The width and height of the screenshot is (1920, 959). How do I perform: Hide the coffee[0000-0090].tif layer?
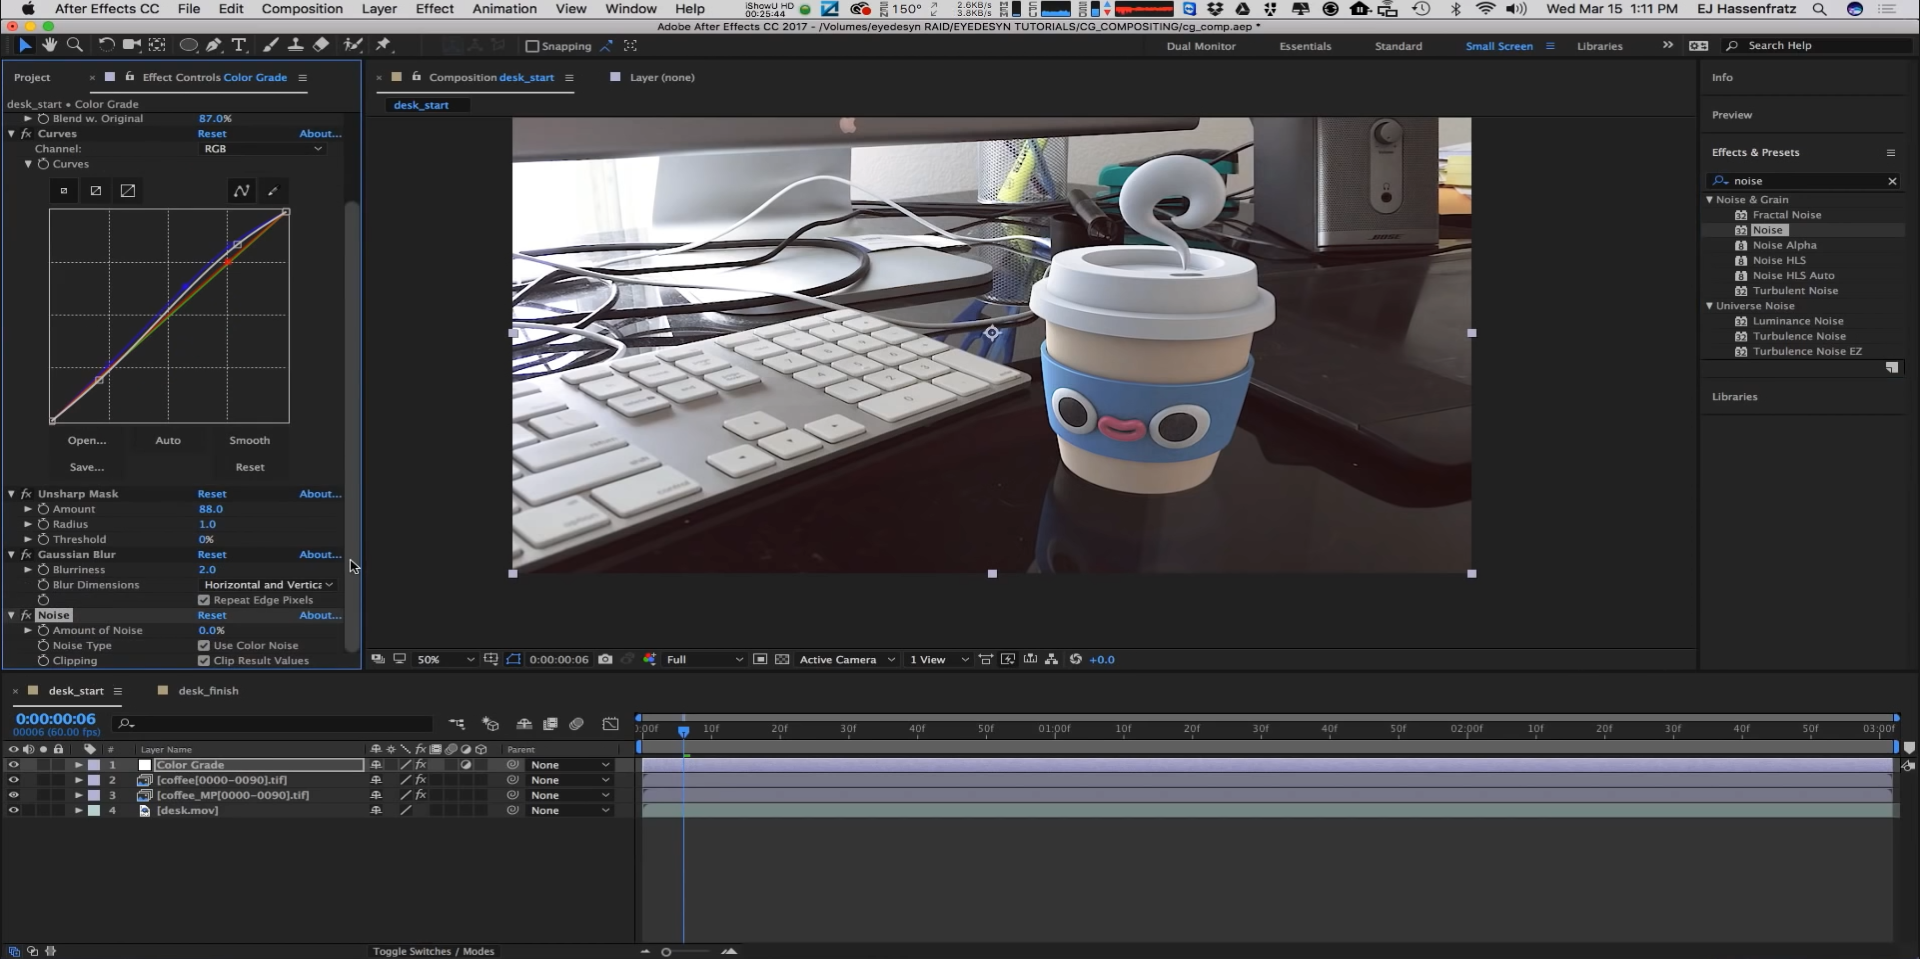coord(13,780)
